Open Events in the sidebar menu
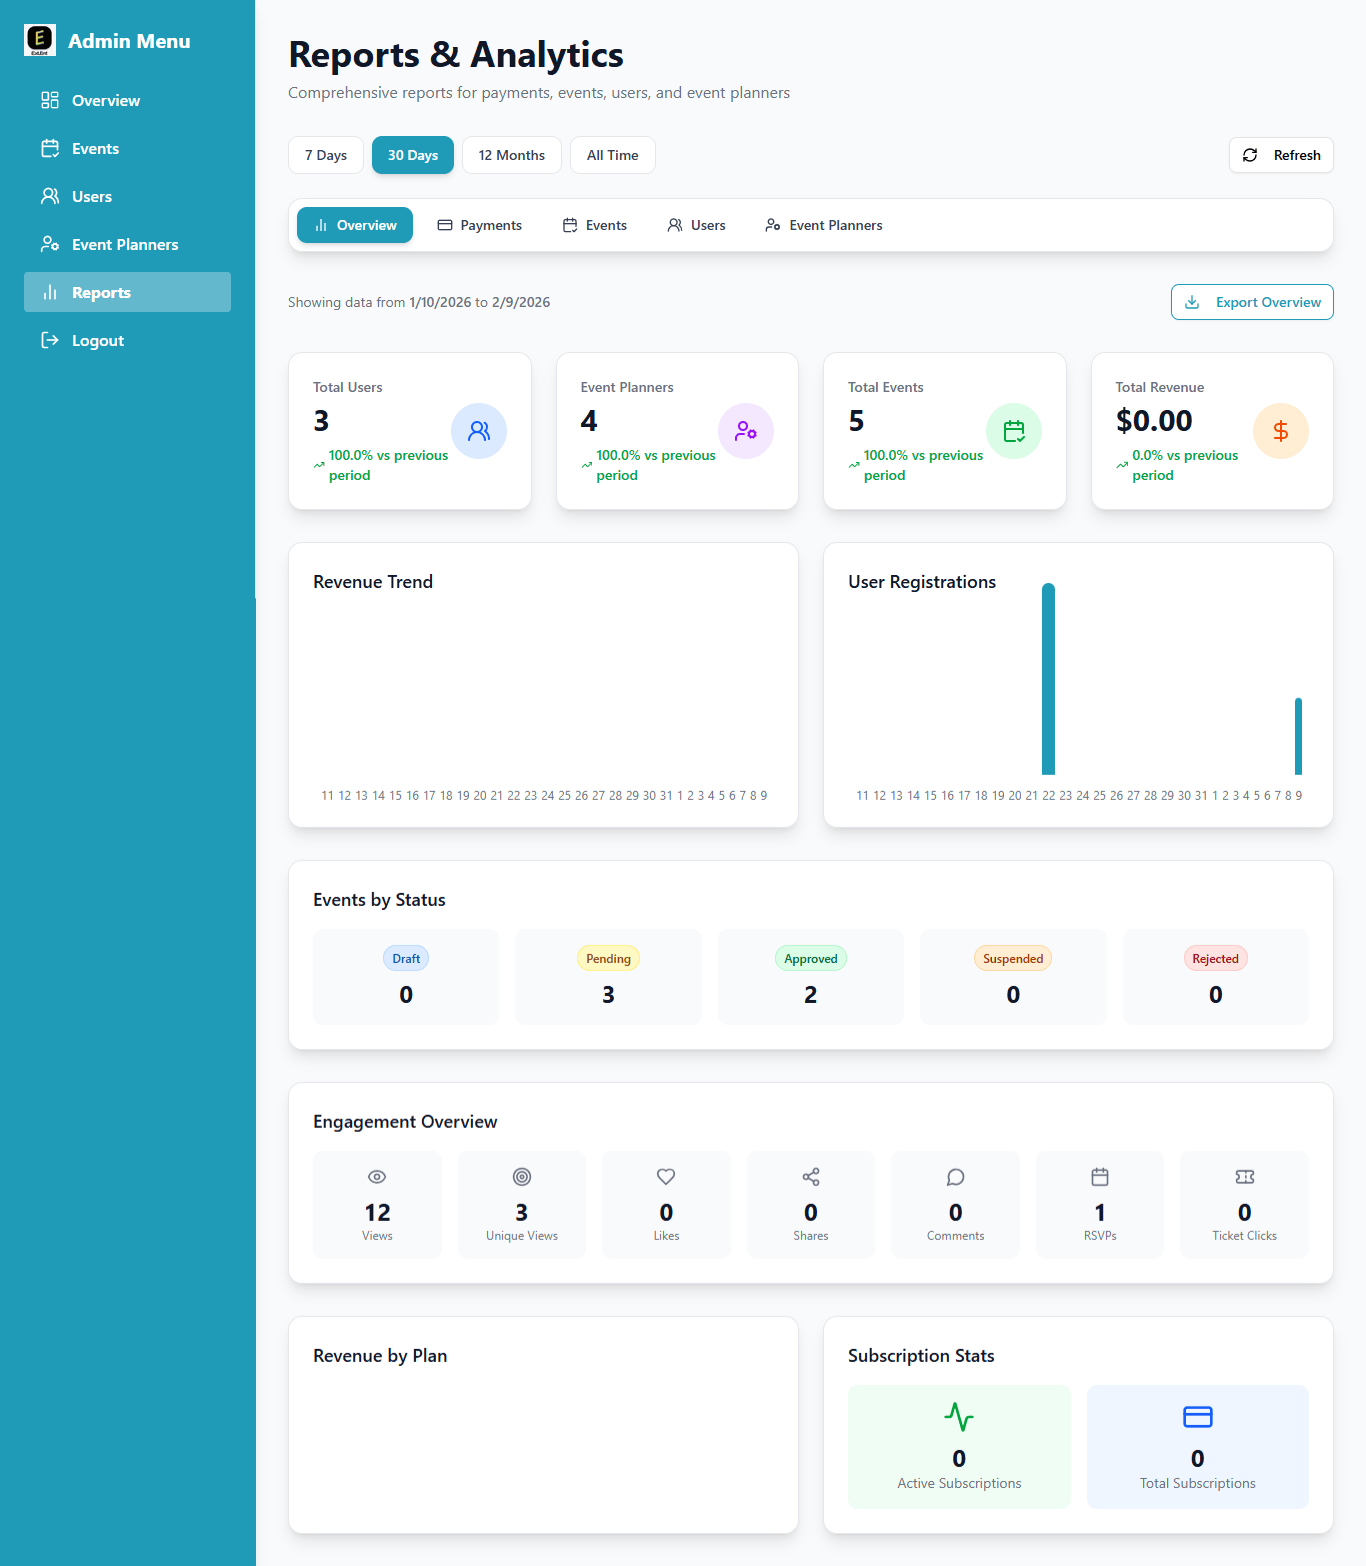 95,149
